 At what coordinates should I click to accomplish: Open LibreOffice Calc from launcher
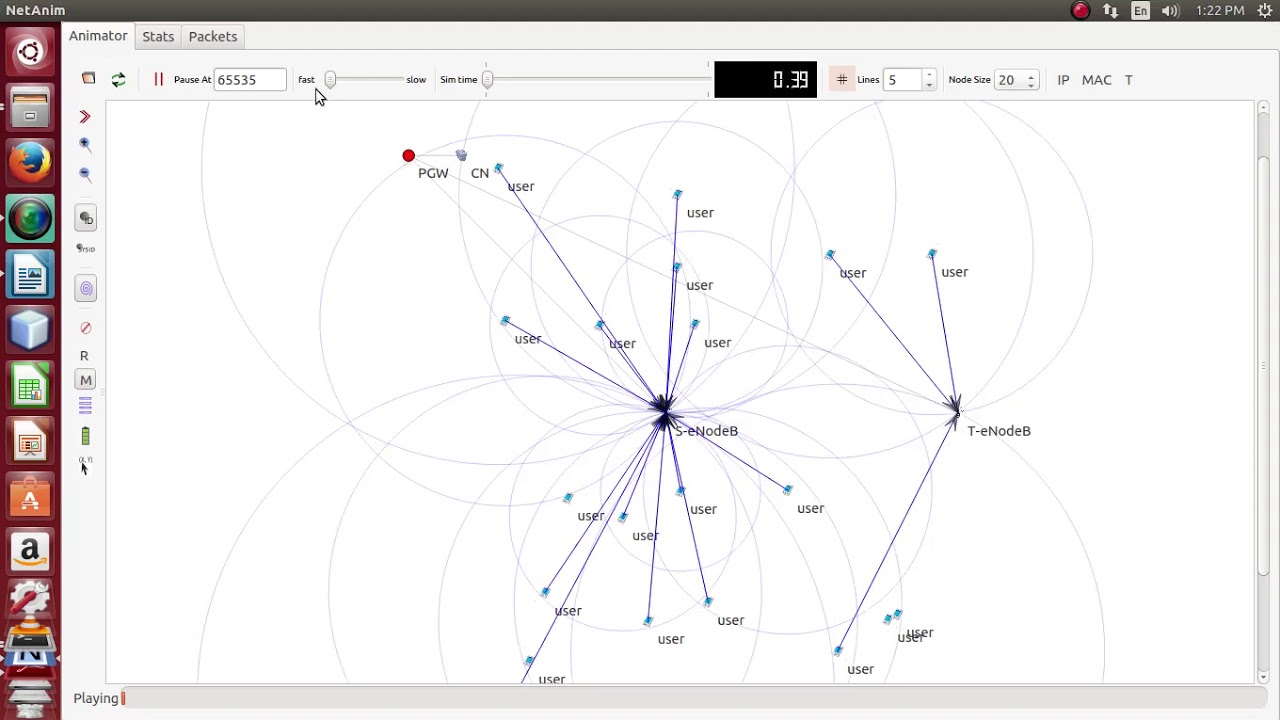click(30, 387)
